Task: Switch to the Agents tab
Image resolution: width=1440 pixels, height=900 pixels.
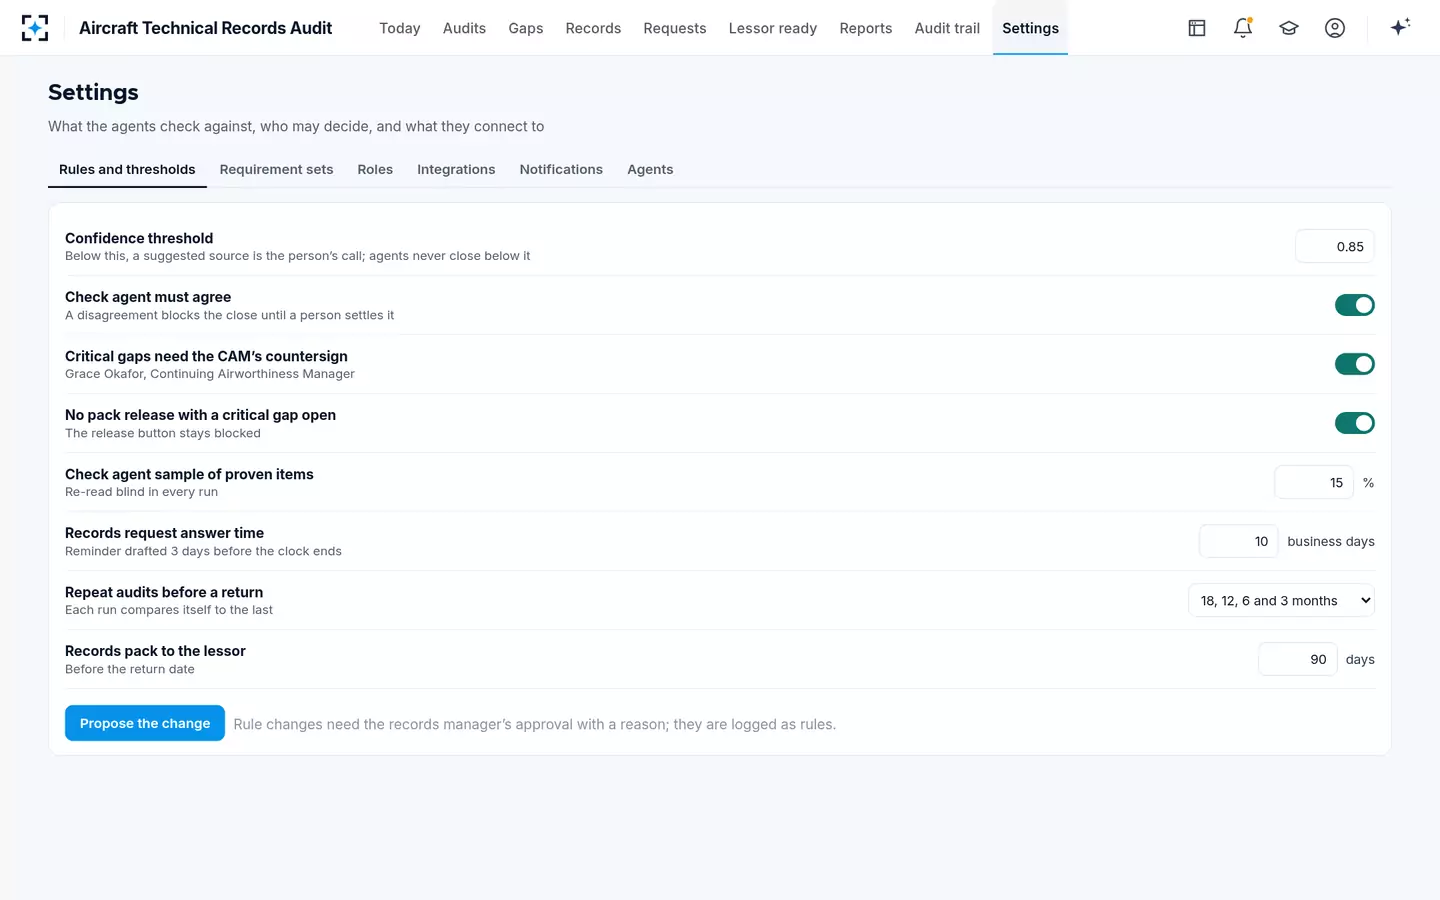Action: pos(650,170)
